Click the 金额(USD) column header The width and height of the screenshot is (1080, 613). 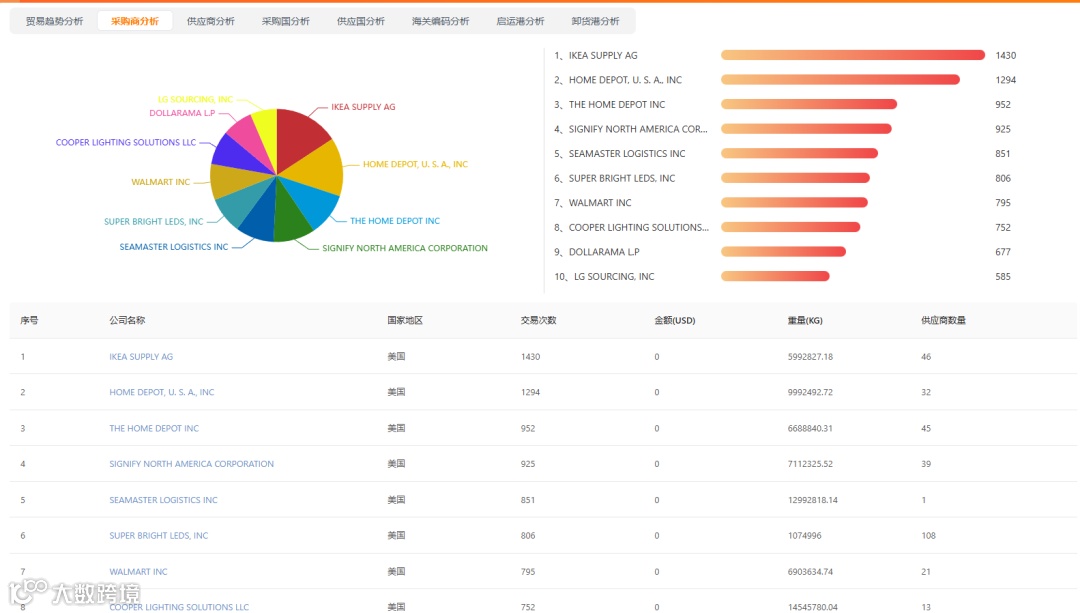[674, 320]
